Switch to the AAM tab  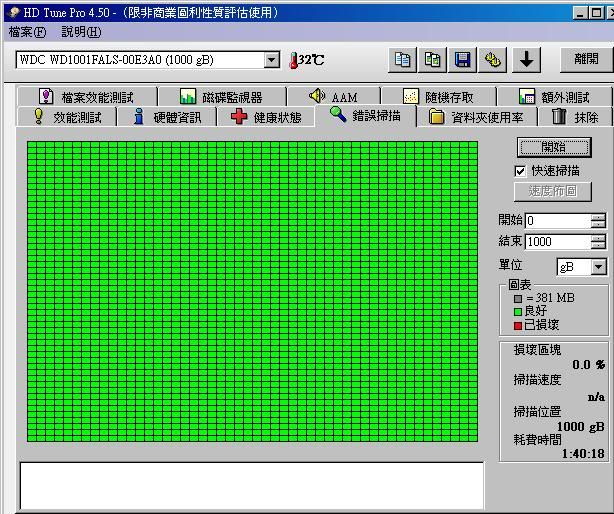[x=334, y=96]
